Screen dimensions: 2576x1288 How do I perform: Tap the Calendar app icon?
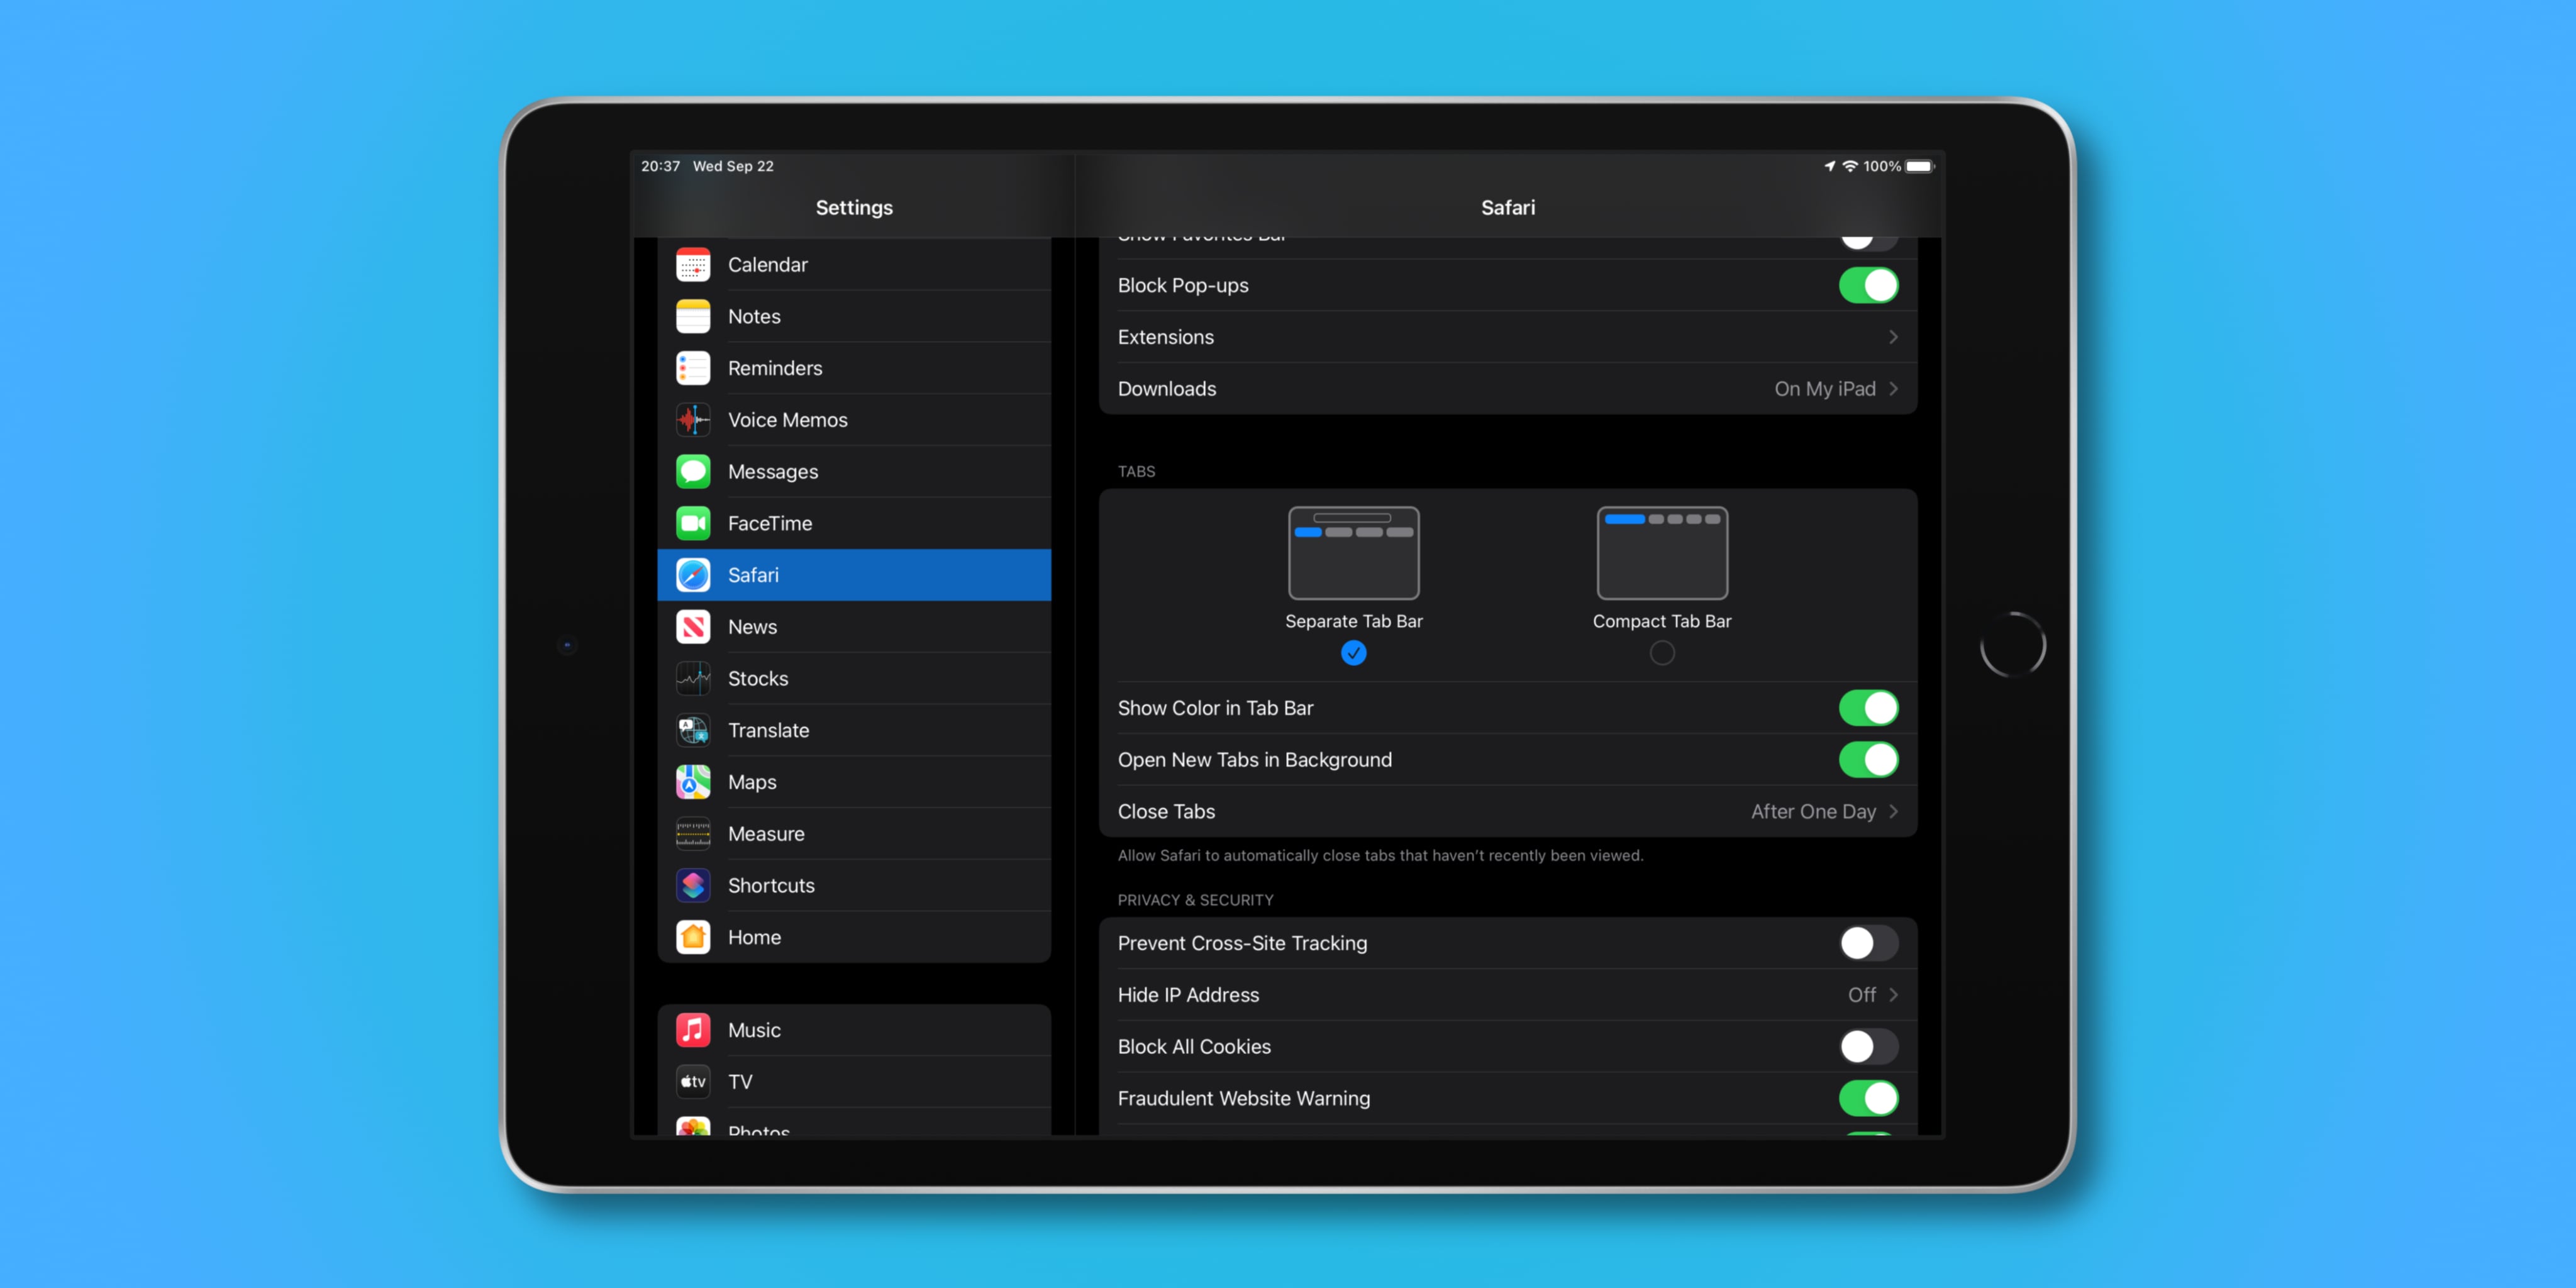(693, 265)
